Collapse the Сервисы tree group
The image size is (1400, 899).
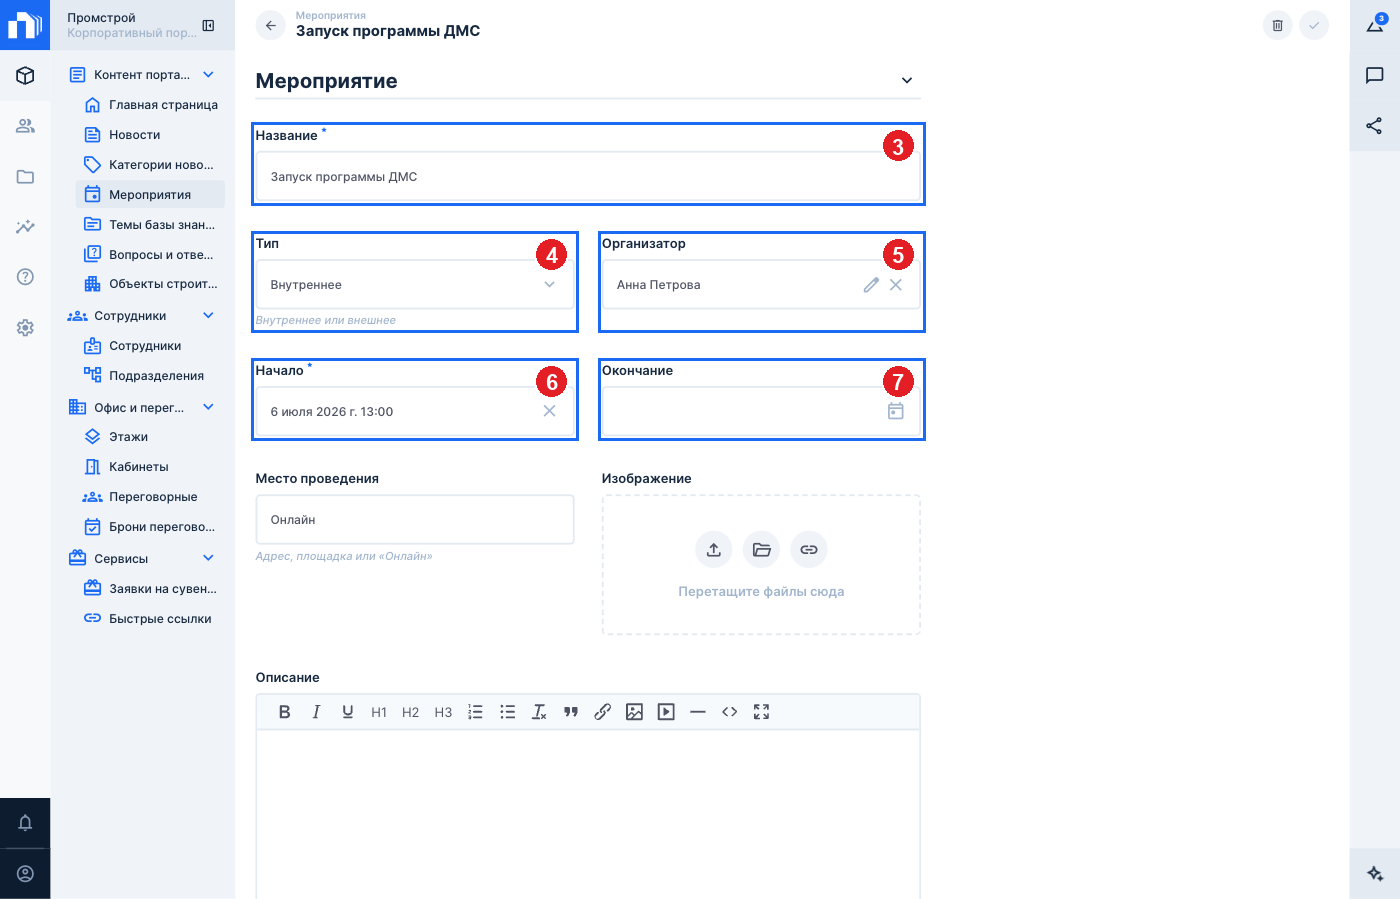click(208, 558)
